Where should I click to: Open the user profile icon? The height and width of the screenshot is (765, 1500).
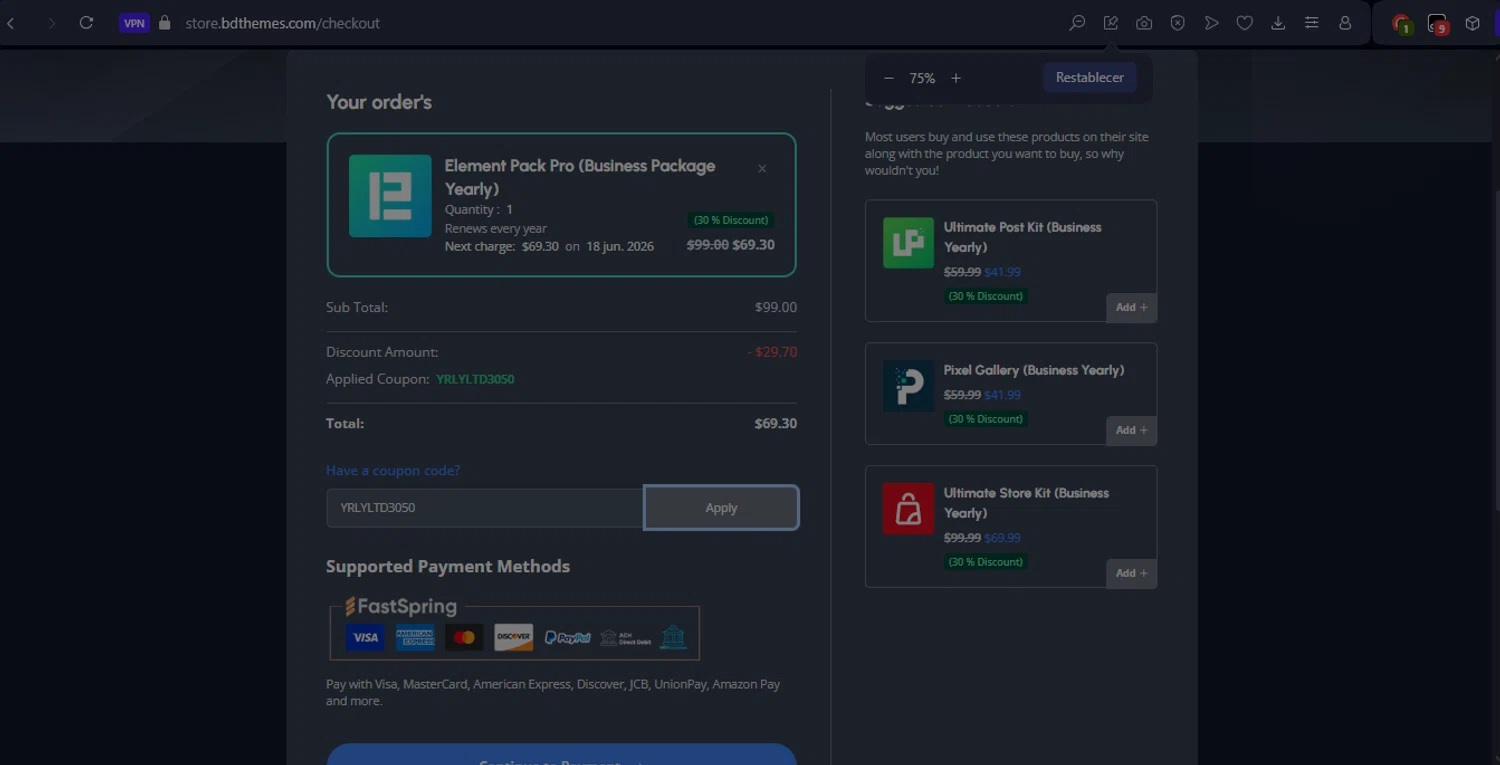click(x=1345, y=23)
